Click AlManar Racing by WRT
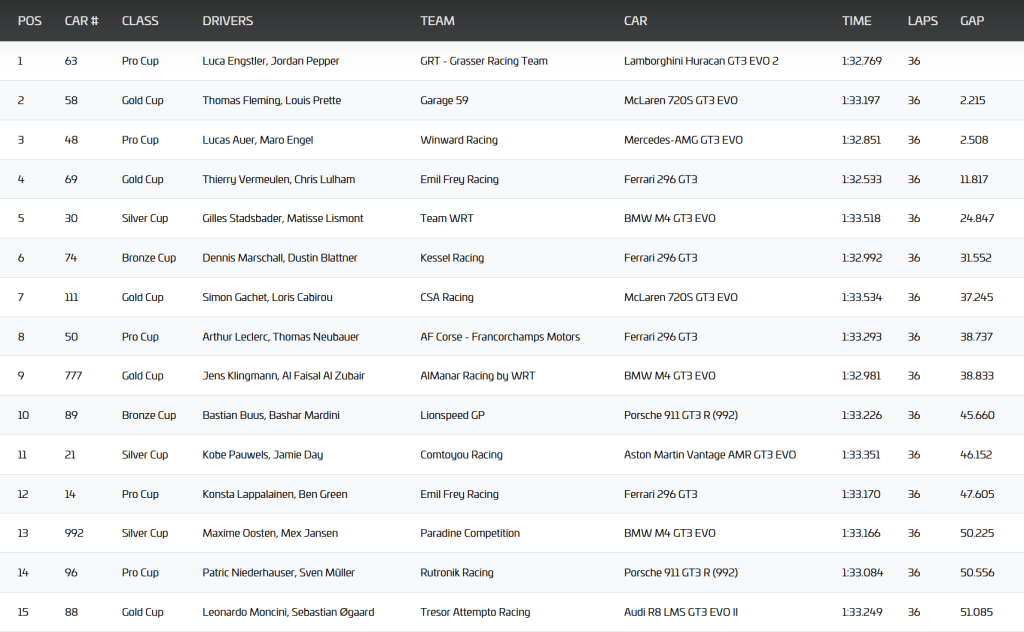 477,375
